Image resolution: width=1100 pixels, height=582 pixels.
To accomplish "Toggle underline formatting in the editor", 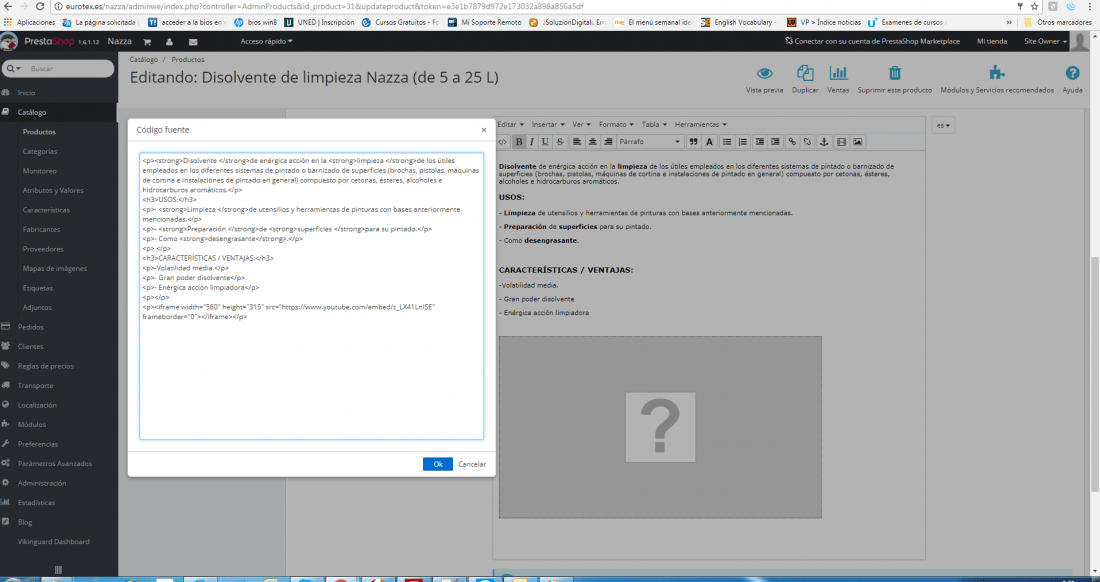I will coord(545,142).
